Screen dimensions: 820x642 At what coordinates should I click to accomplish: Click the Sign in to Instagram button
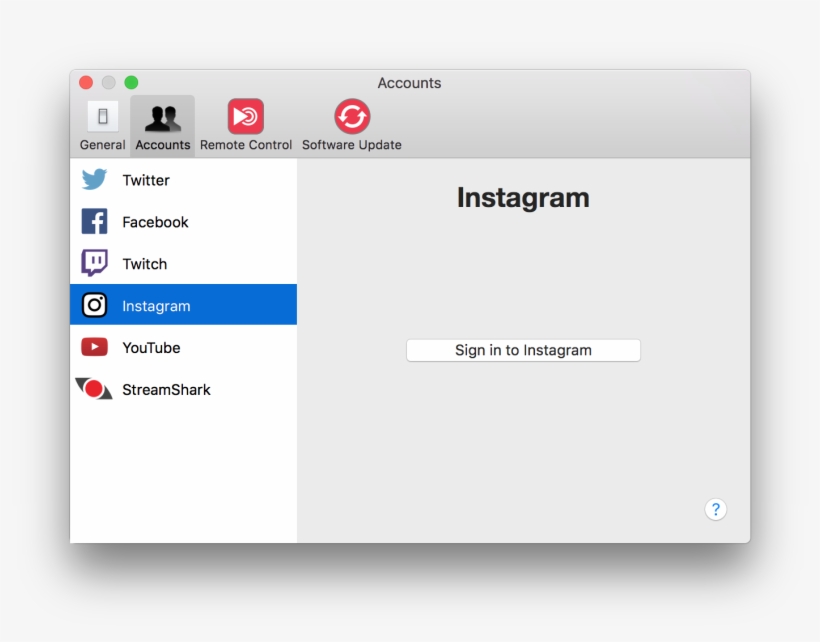[523, 350]
